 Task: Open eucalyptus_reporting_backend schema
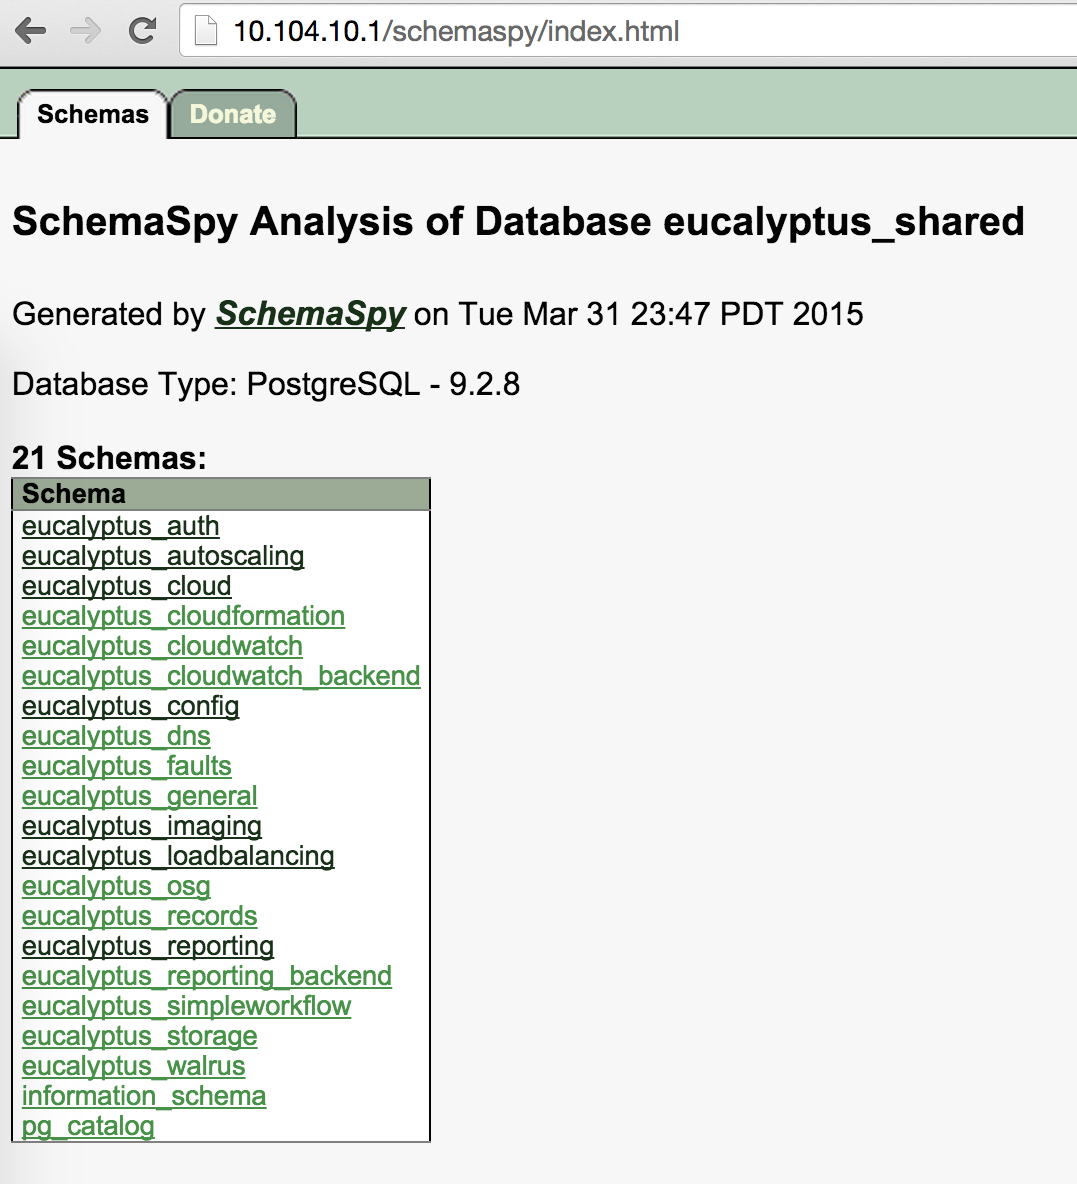(x=207, y=976)
